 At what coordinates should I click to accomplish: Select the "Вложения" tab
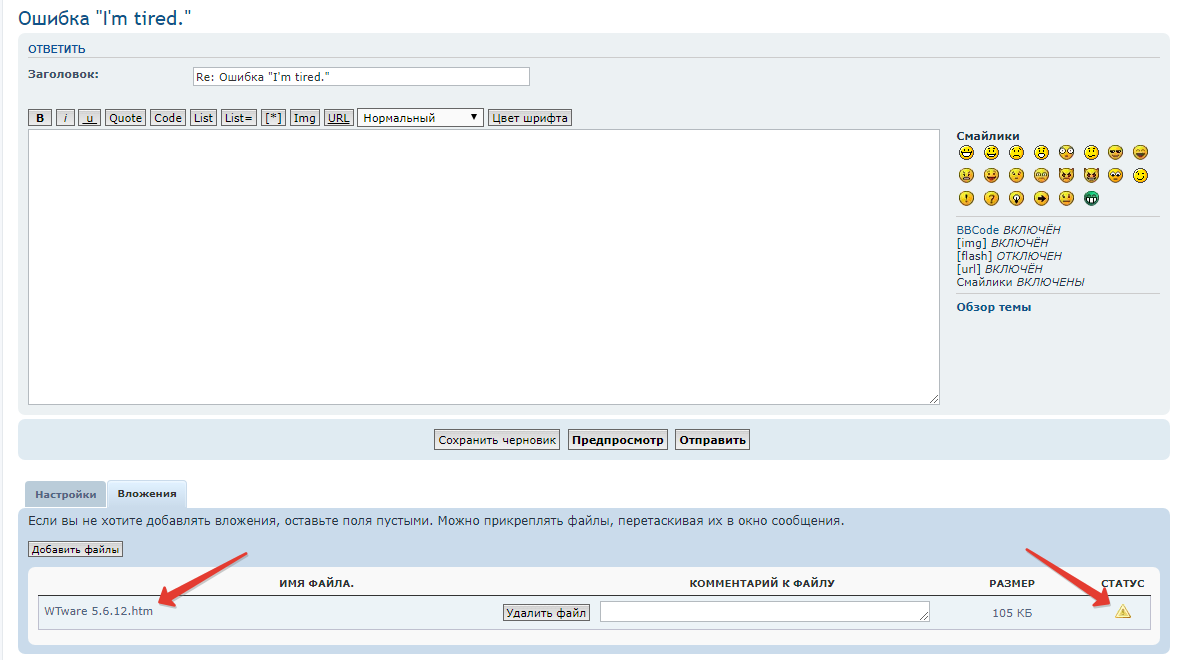(146, 494)
